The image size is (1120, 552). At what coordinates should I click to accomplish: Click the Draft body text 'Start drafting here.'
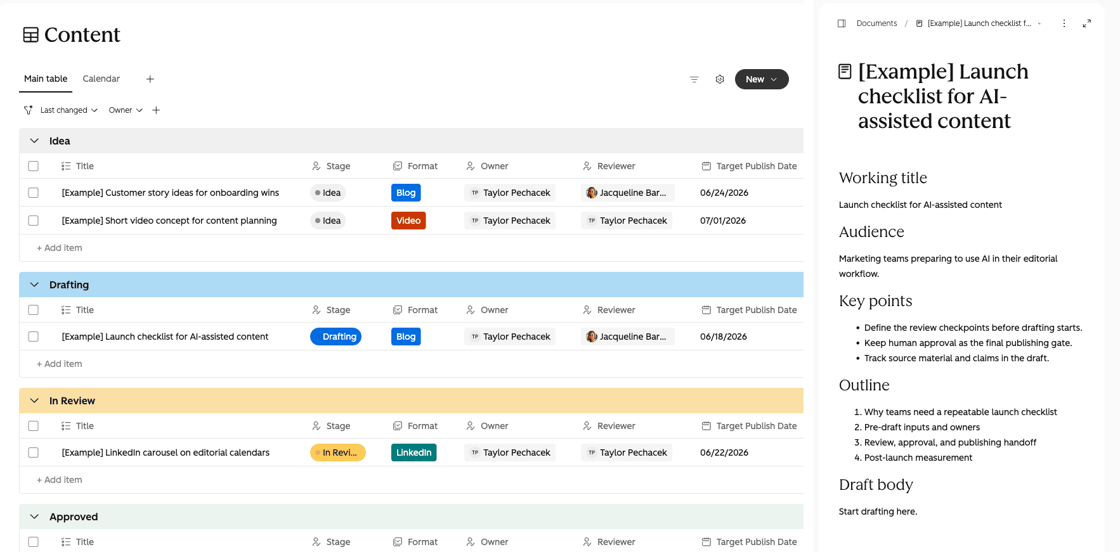click(878, 511)
